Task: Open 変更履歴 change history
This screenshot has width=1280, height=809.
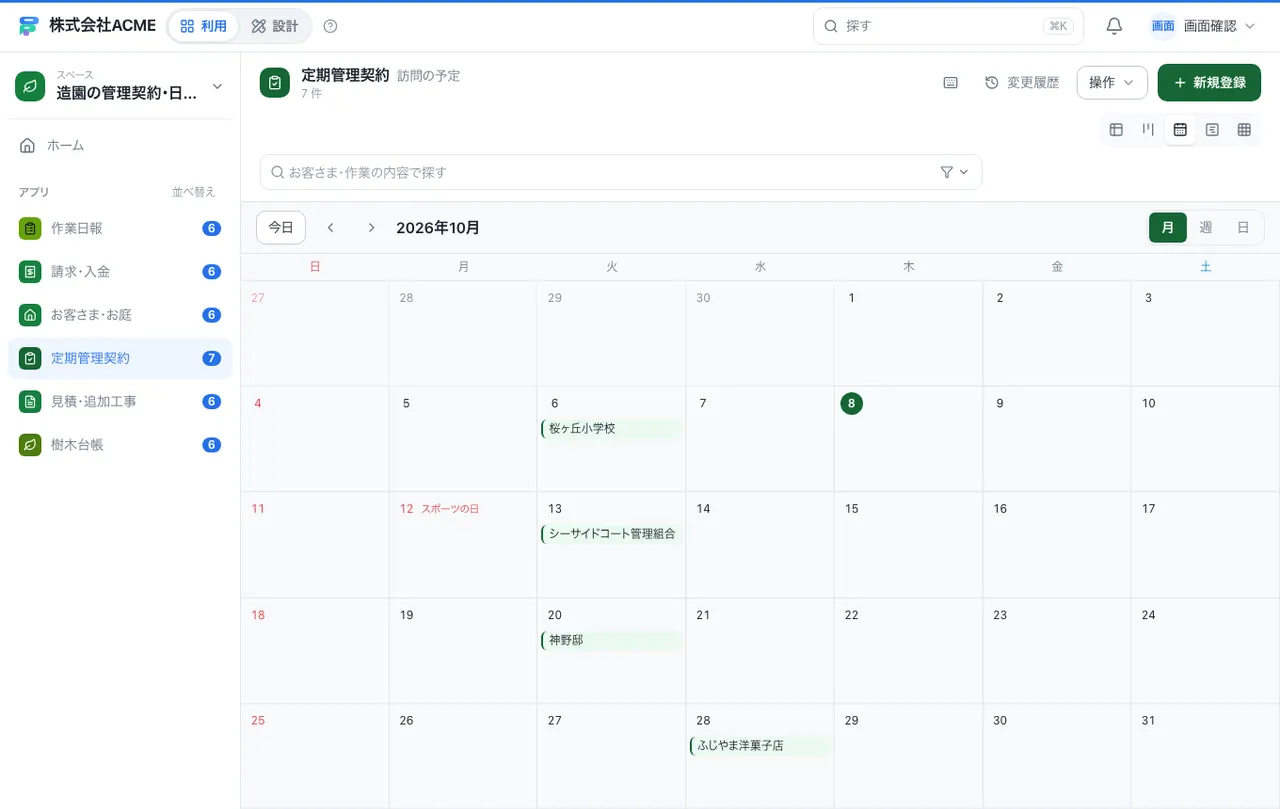Action: [1022, 83]
